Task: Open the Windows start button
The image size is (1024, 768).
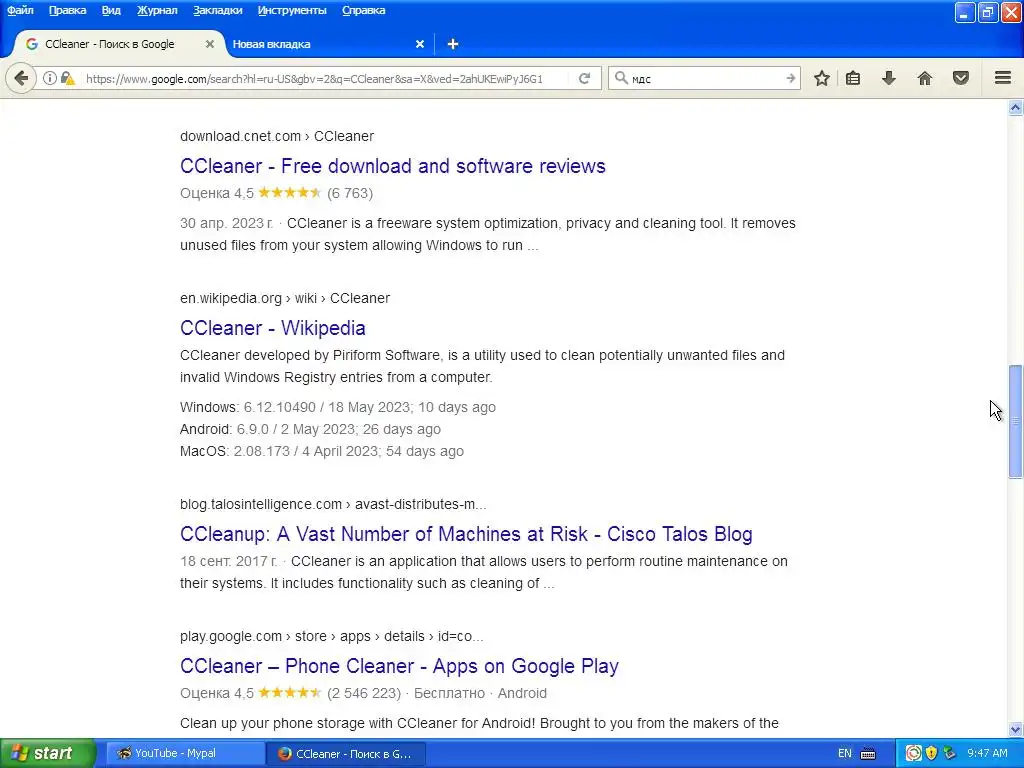Action: (x=47, y=753)
